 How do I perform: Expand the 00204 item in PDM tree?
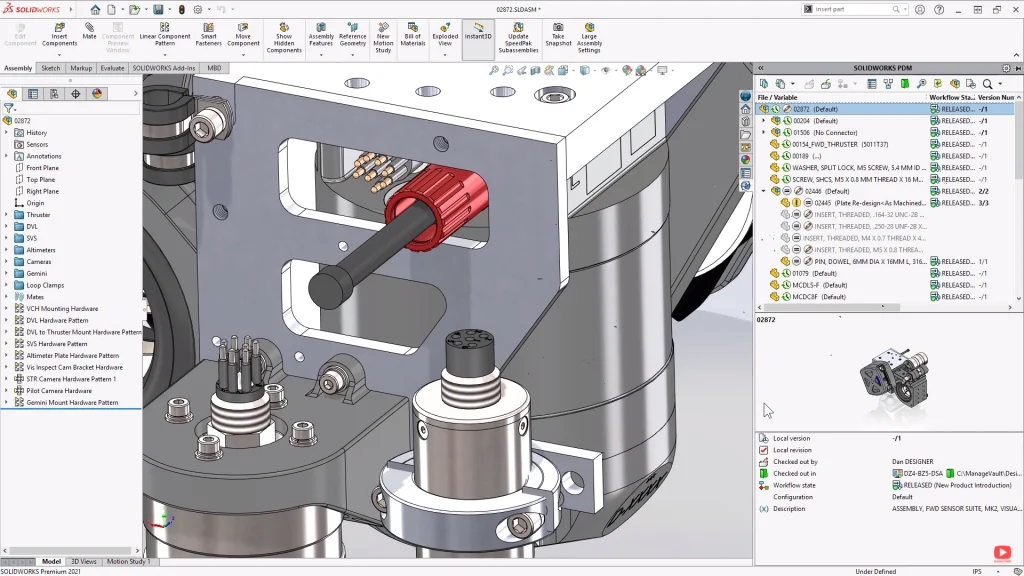tap(764, 121)
